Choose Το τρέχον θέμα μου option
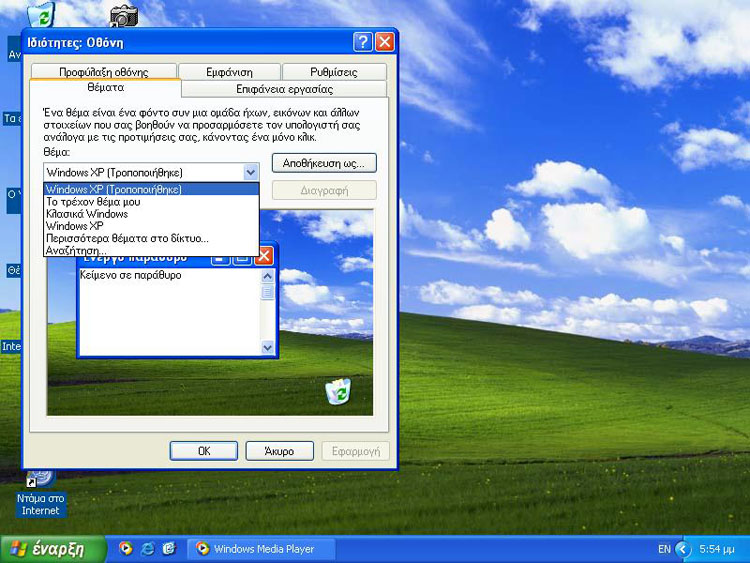 pyautogui.click(x=151, y=202)
